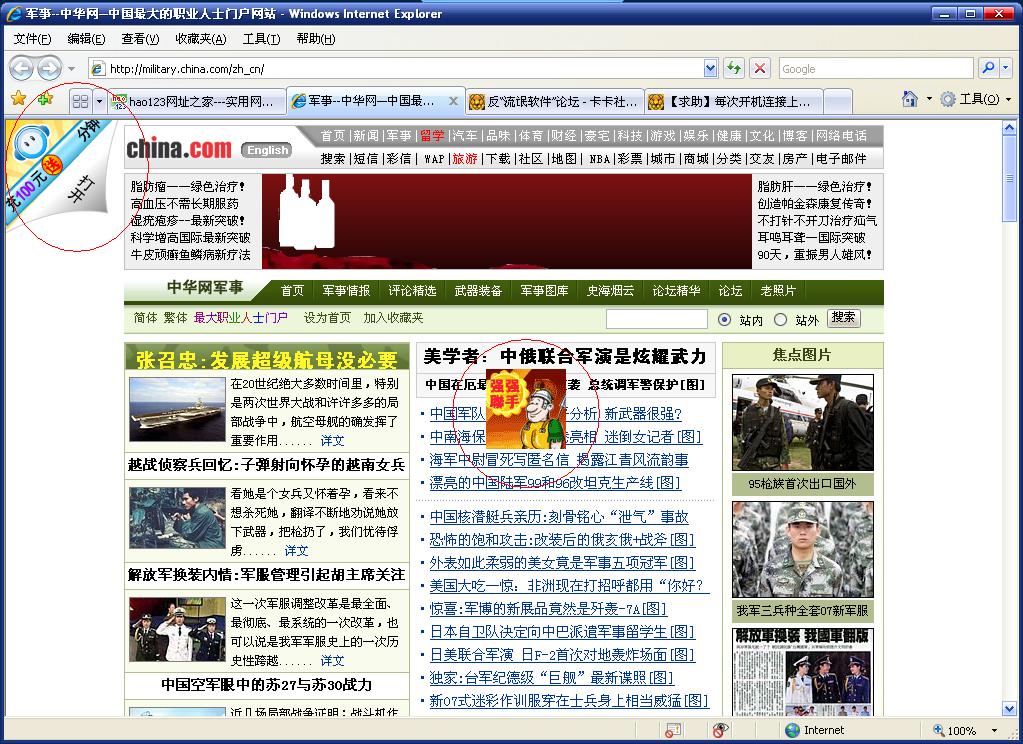
Task: Click the page-corner 充100元 peel ad
Action: [55, 175]
